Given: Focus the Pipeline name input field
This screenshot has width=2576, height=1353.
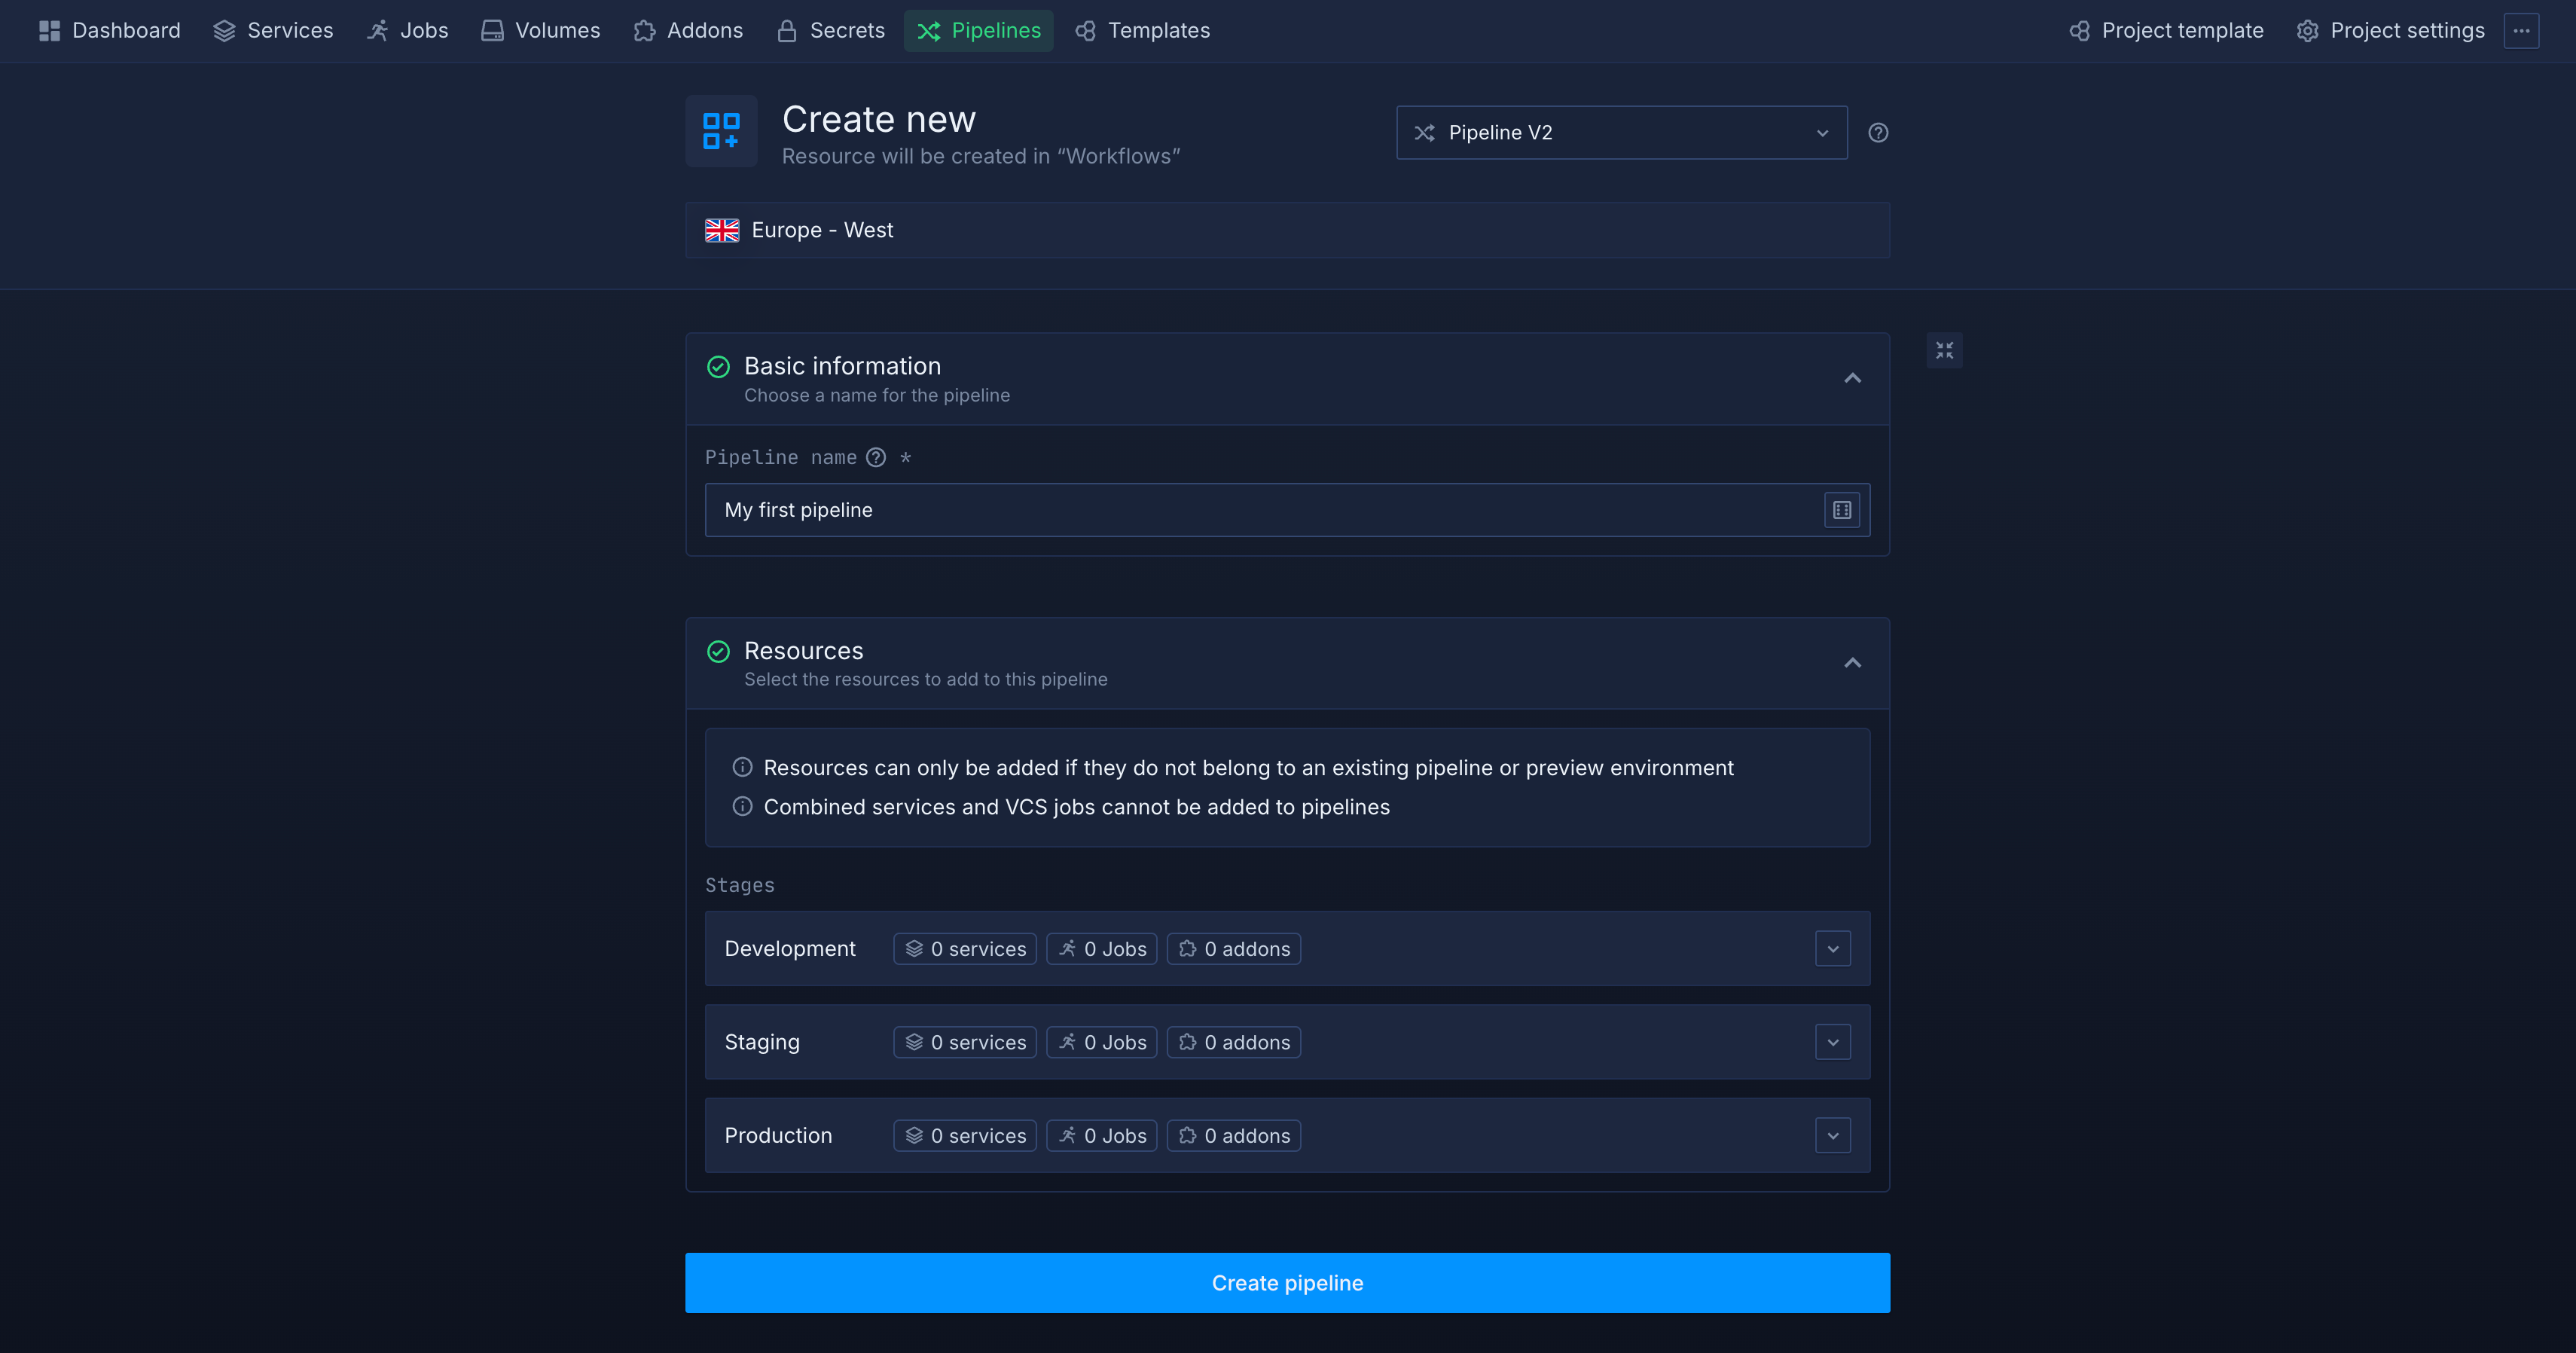Looking at the screenshot, I should pos(1287,510).
